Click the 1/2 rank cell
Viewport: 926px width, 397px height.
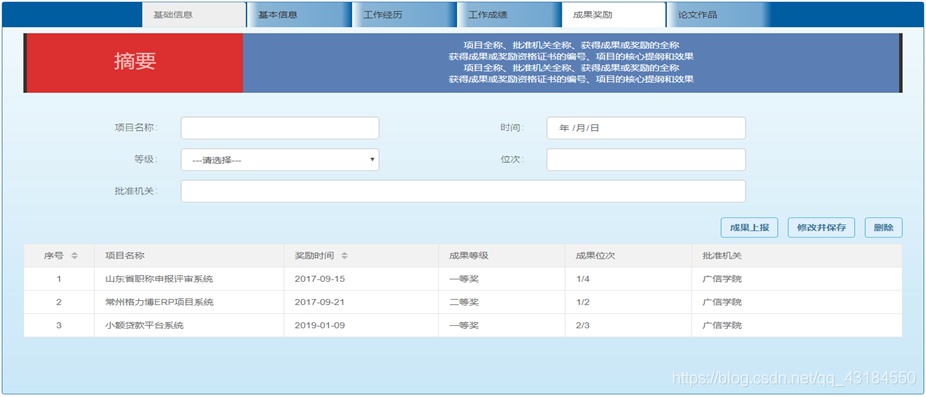tap(628, 302)
